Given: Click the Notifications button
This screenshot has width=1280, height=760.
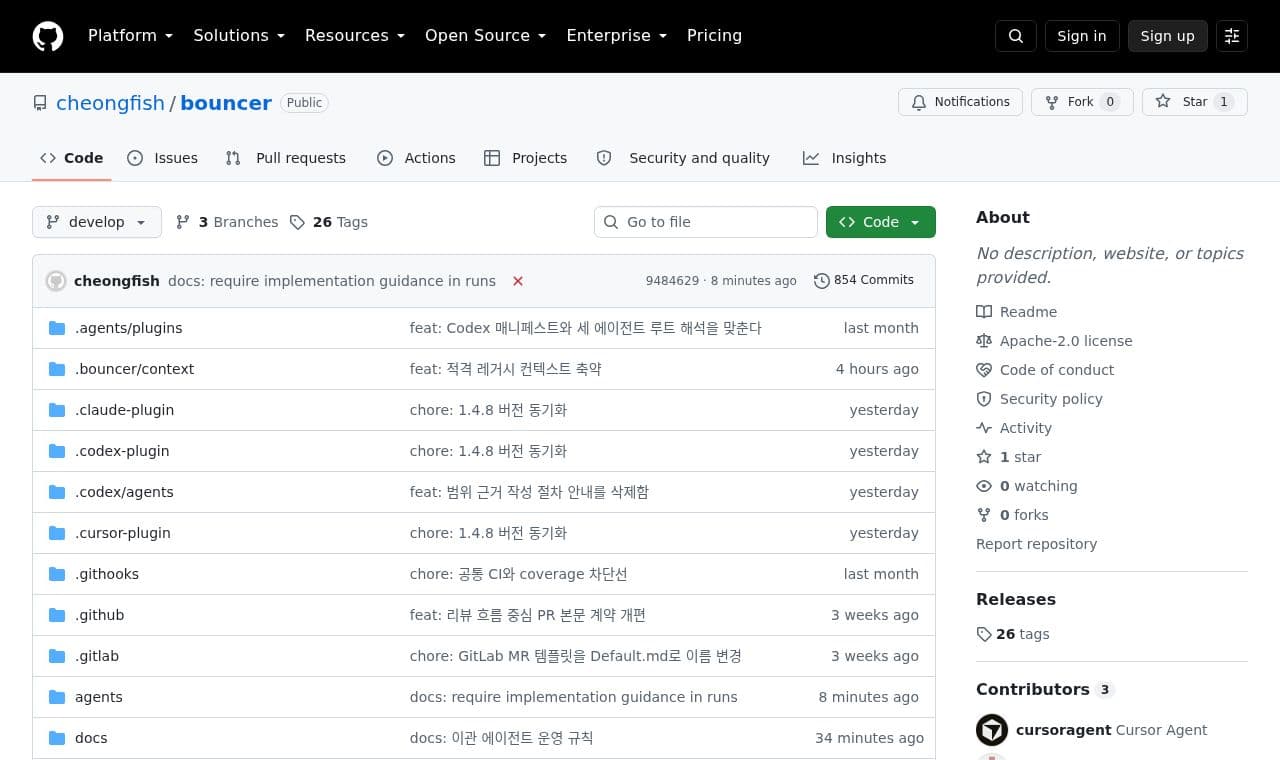Looking at the screenshot, I should pyautogui.click(x=961, y=102).
